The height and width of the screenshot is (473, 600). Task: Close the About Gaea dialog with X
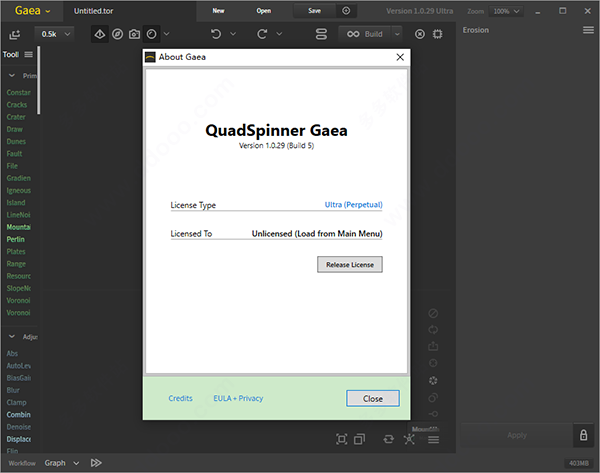point(400,57)
